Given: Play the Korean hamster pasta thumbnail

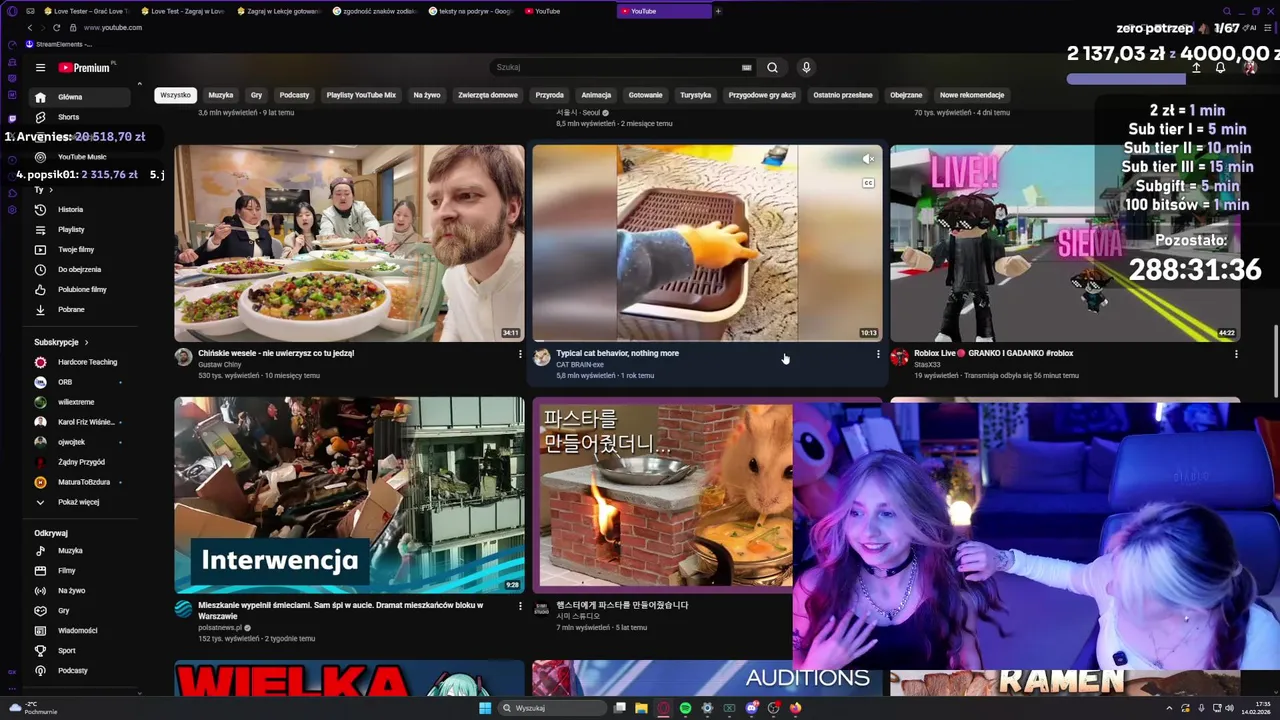Looking at the screenshot, I should click(662, 495).
